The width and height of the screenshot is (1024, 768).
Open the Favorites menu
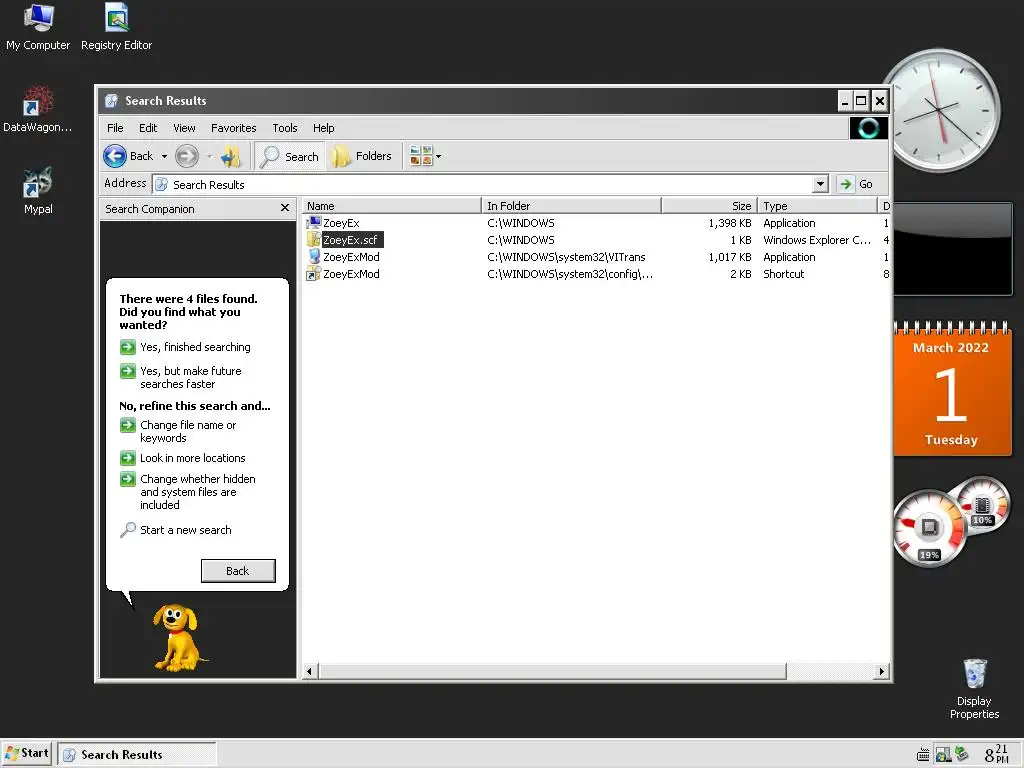[x=234, y=128]
